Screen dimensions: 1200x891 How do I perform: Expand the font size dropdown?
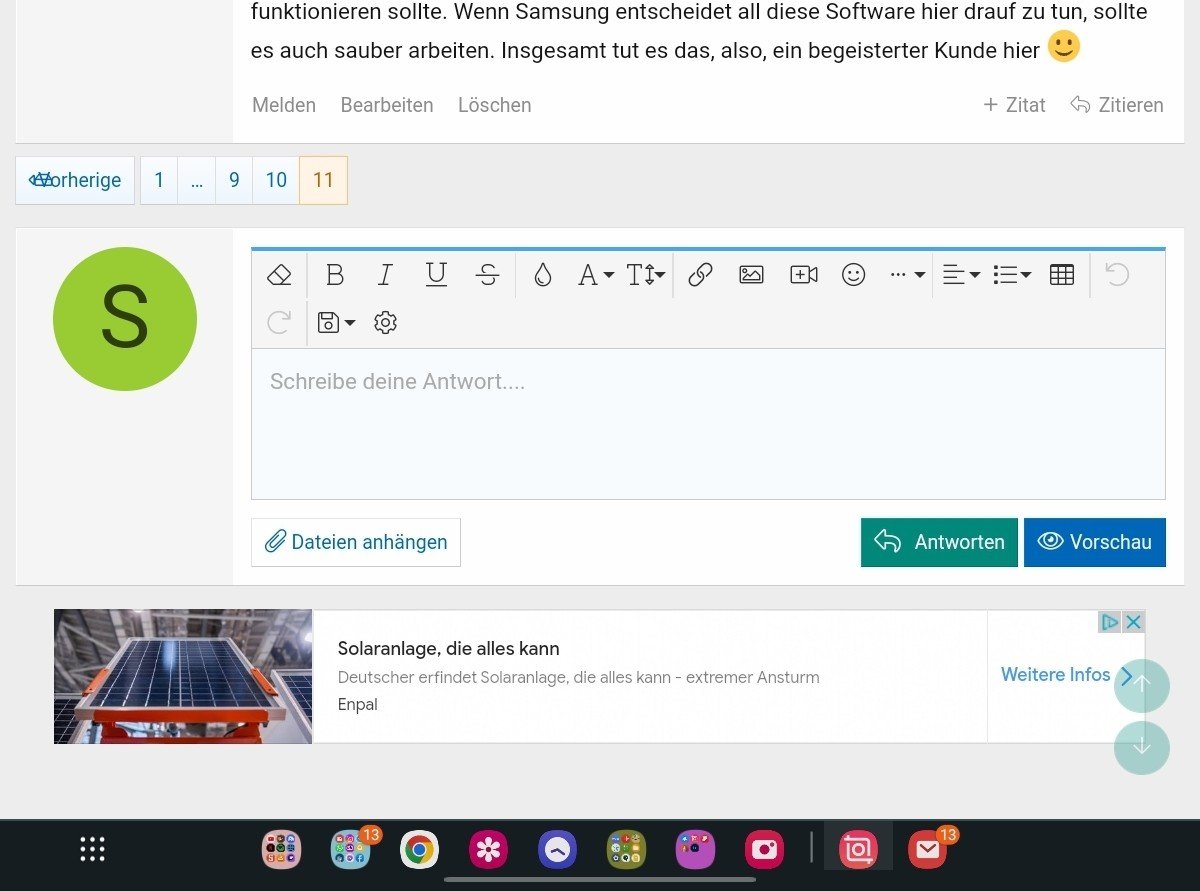coord(646,275)
